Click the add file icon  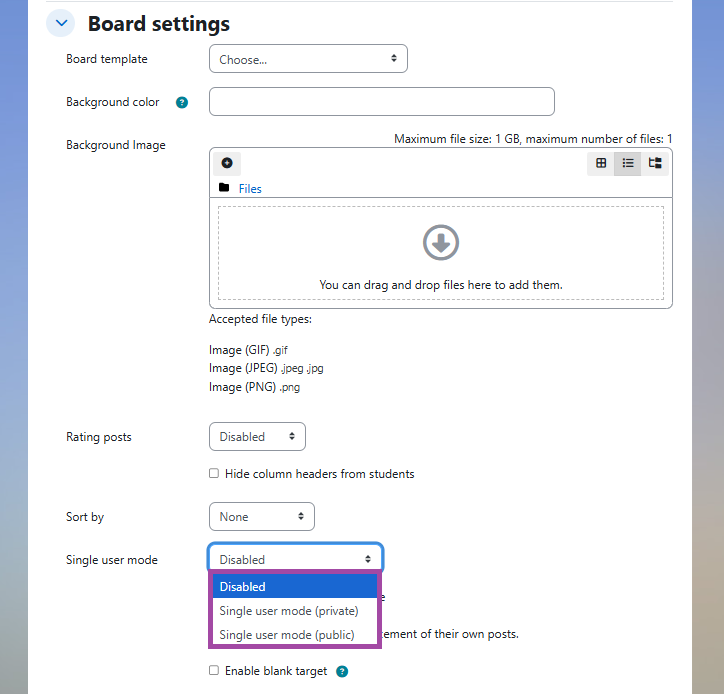coord(227,163)
